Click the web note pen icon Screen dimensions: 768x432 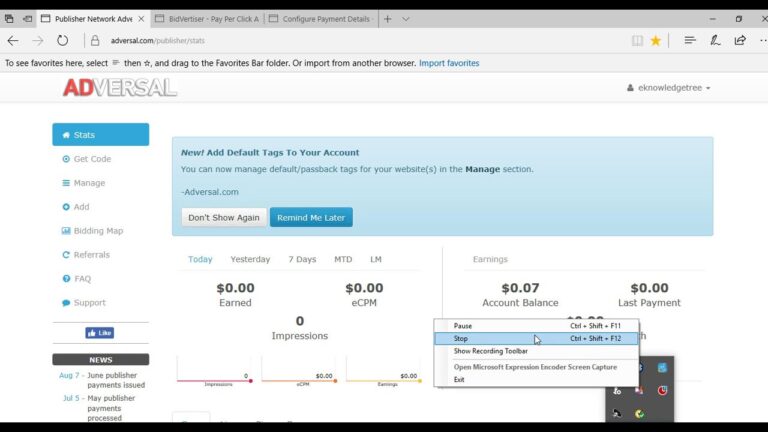pyautogui.click(x=715, y=41)
